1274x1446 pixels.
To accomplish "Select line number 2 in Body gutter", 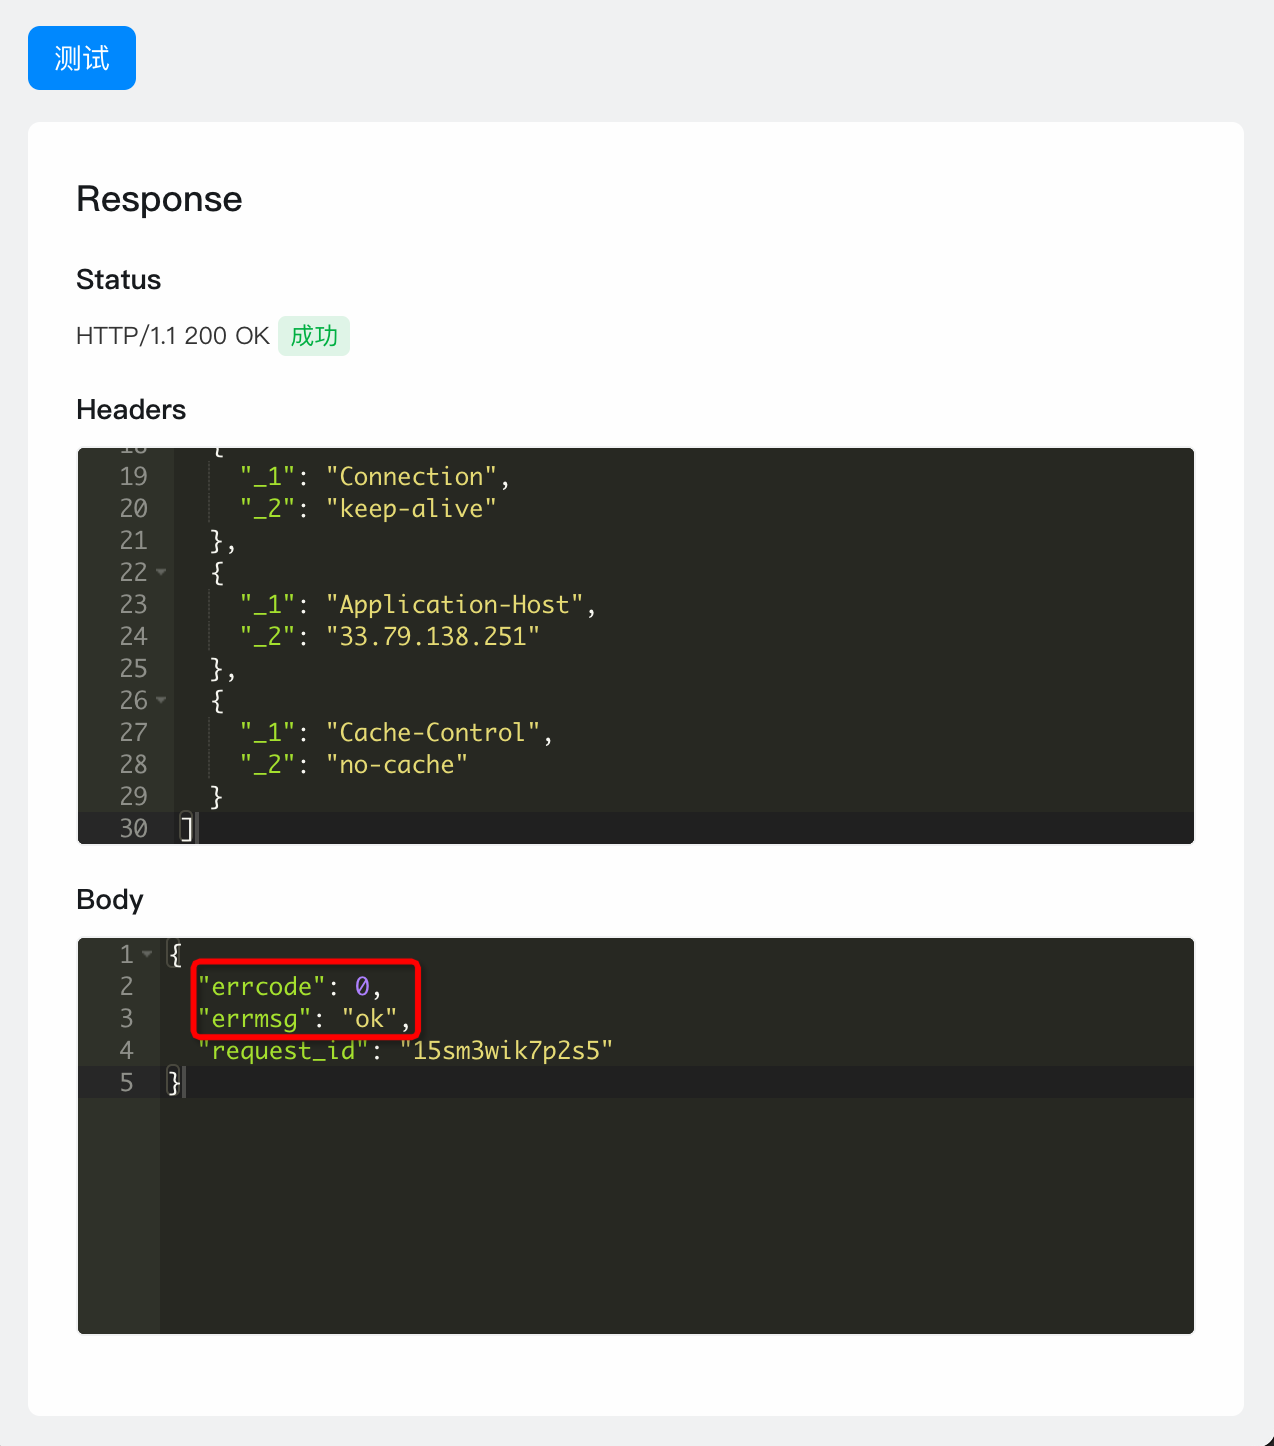I will pos(126,987).
